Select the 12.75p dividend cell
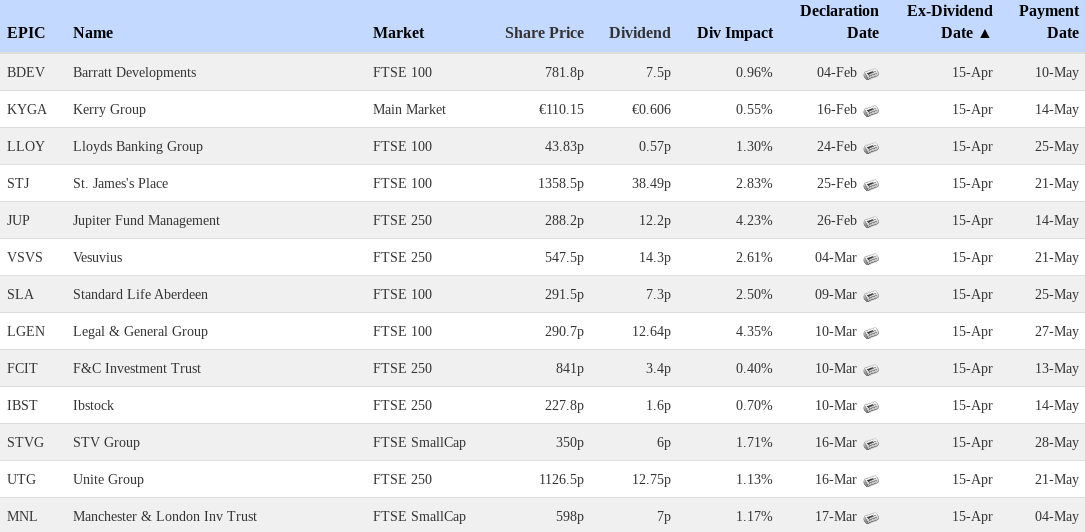 click(x=651, y=479)
